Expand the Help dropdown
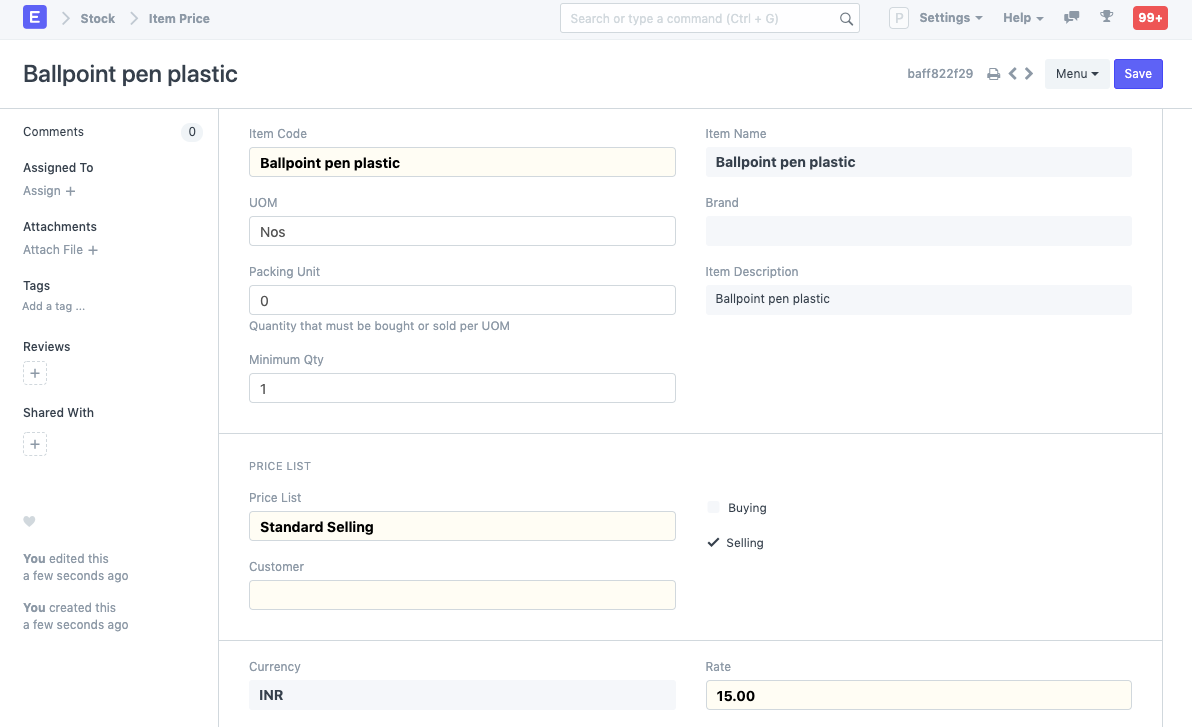Image resolution: width=1192 pixels, height=727 pixels. 1023,18
